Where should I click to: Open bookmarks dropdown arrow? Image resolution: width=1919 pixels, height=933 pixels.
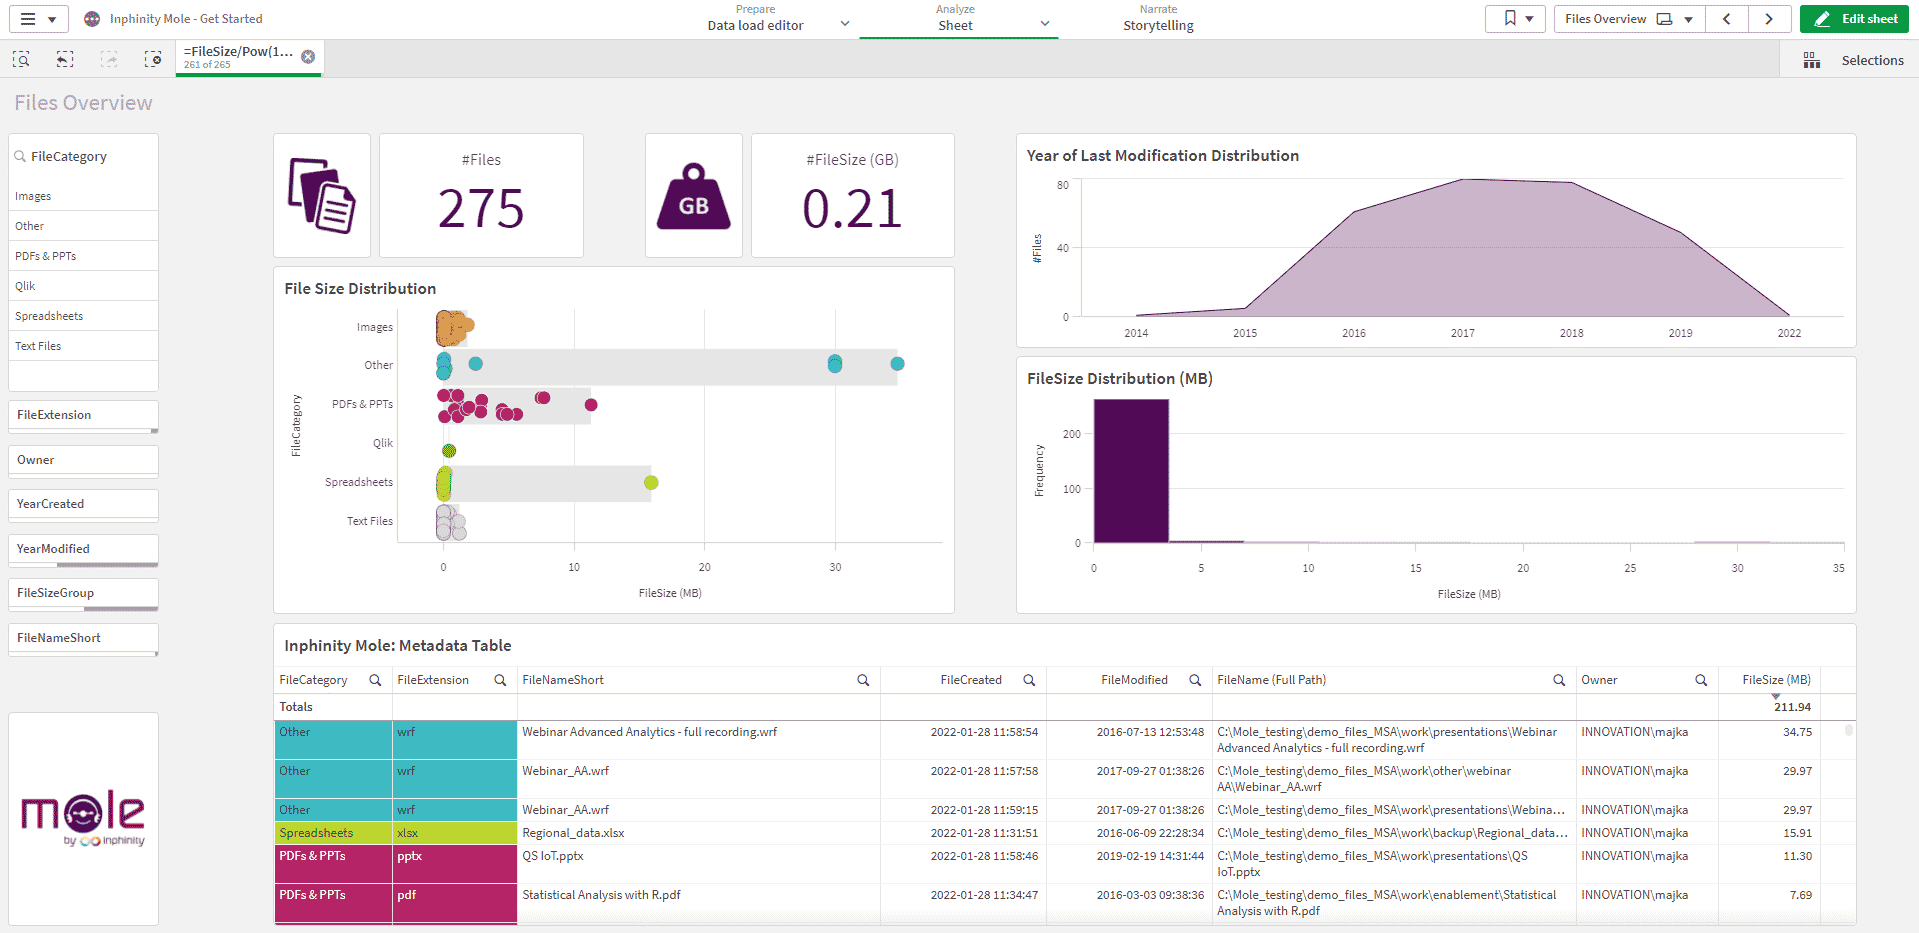[1530, 19]
